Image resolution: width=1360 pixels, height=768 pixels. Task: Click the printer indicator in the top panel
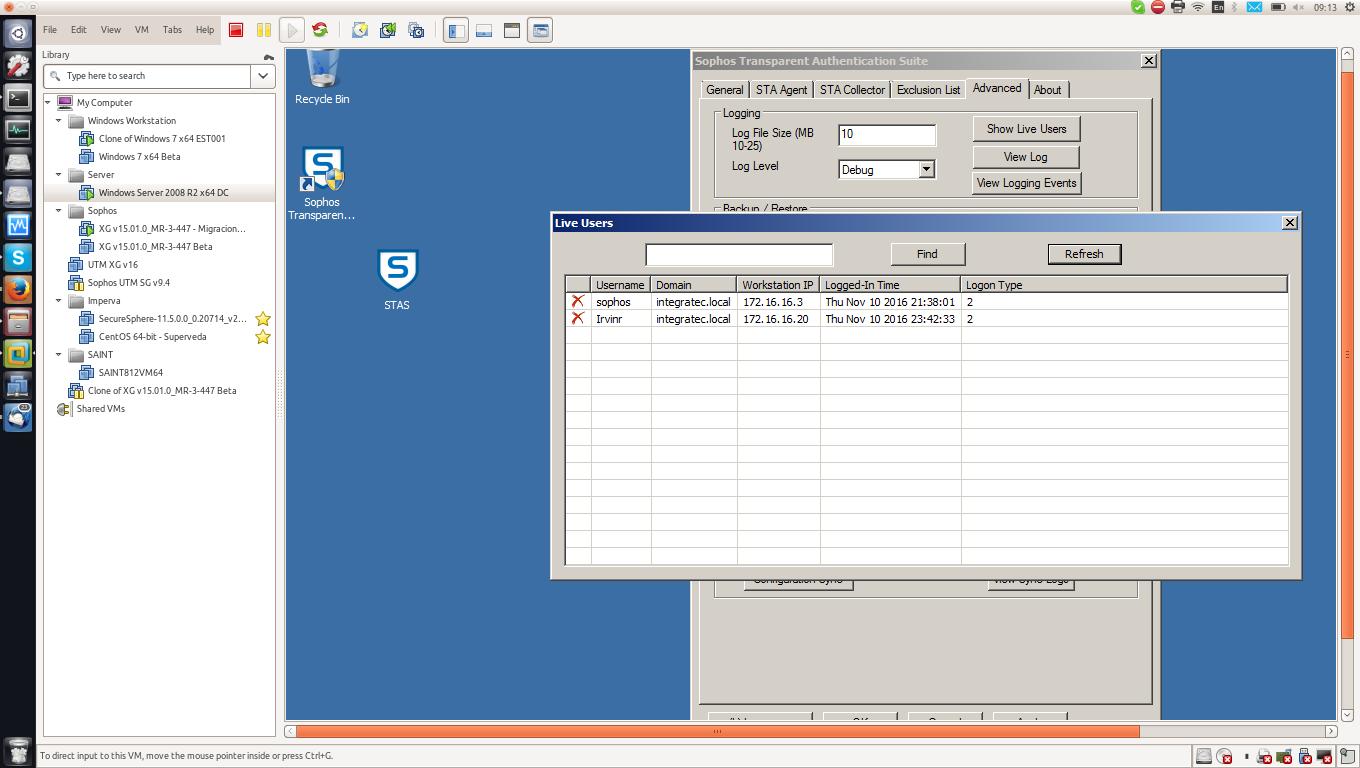tap(1178, 7)
